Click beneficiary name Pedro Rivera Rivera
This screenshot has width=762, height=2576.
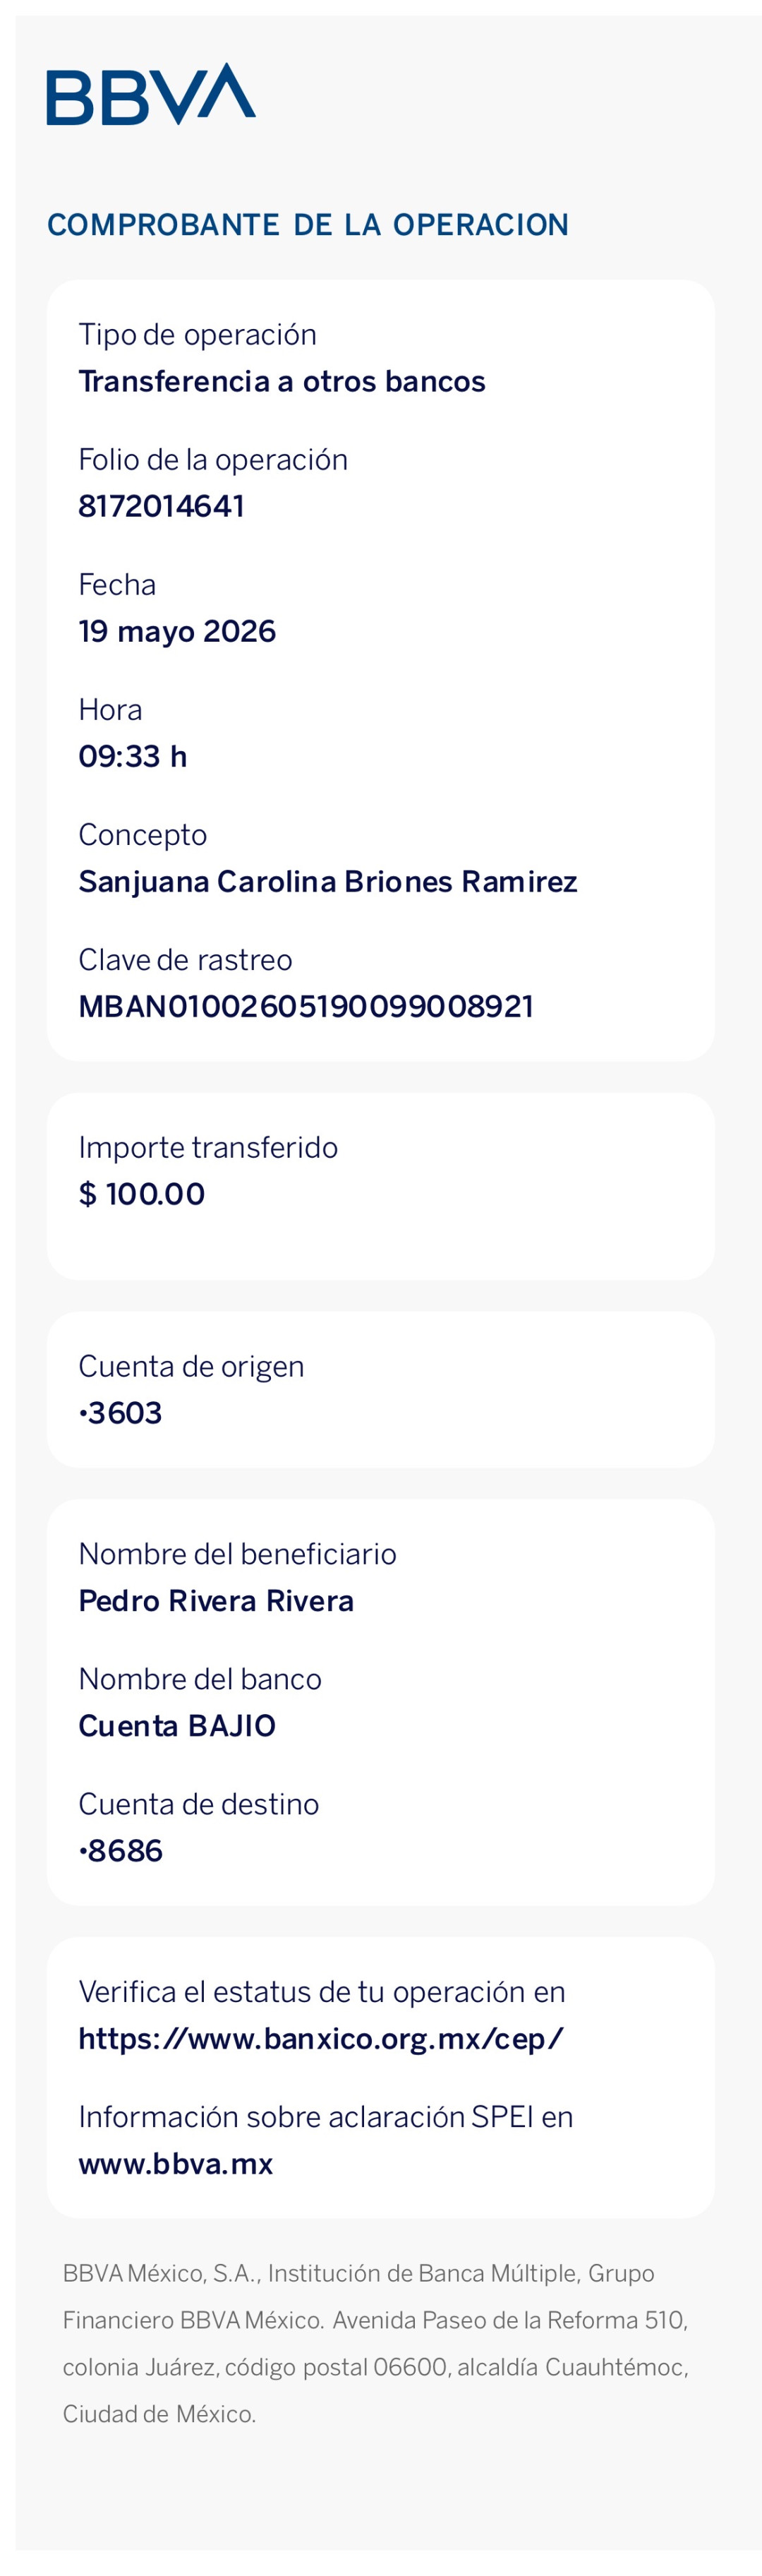[216, 1601]
